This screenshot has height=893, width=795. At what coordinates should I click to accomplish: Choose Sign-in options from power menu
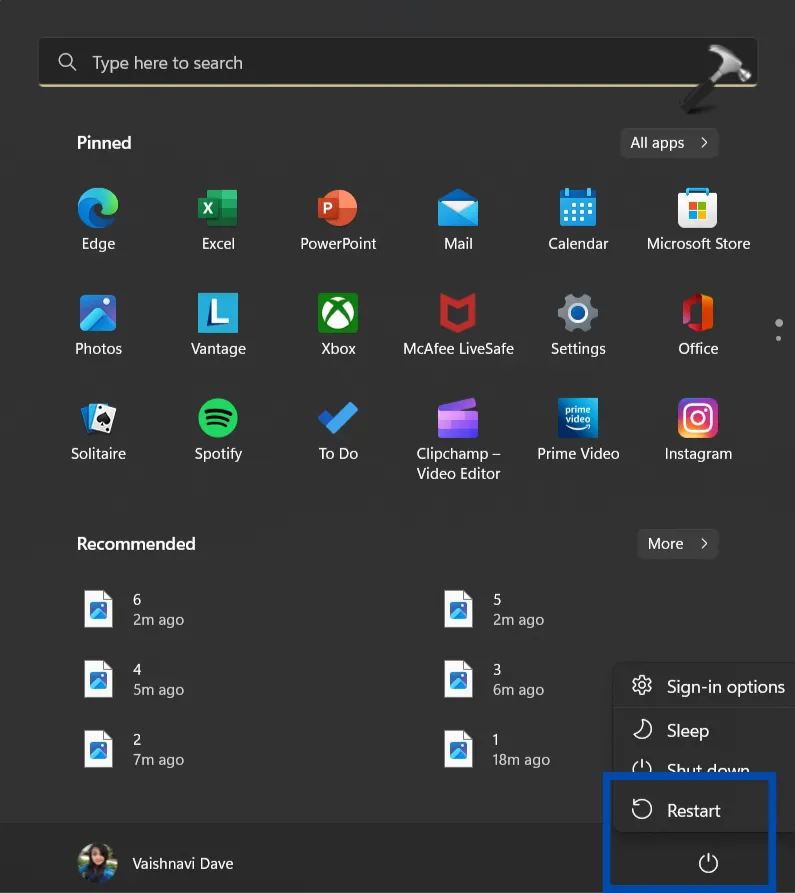click(706, 687)
